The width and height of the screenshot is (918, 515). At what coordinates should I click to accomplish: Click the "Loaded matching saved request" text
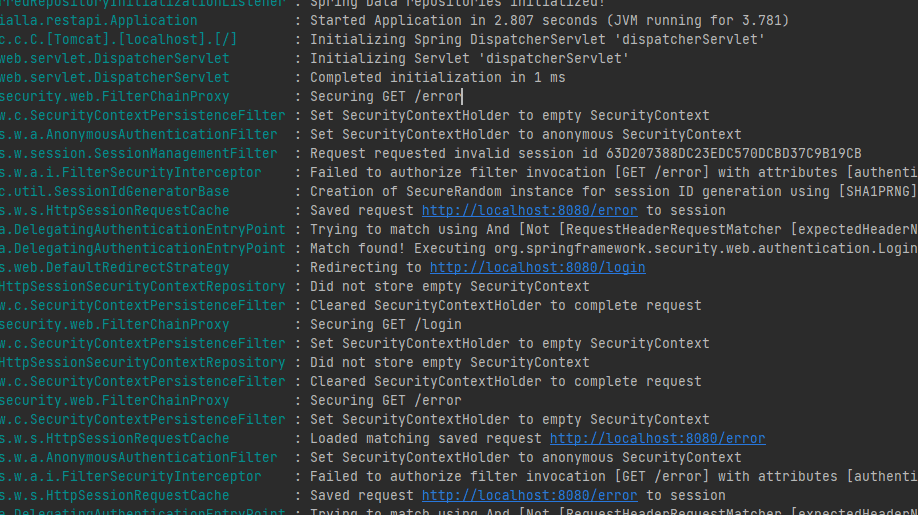click(426, 438)
